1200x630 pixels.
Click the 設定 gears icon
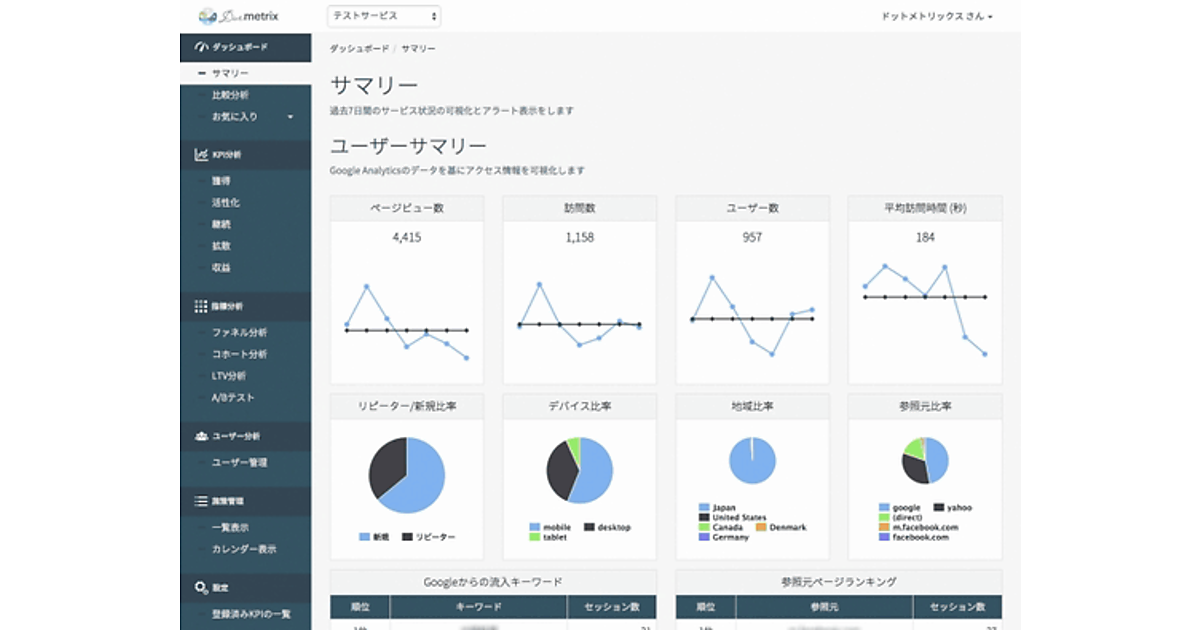(200, 588)
